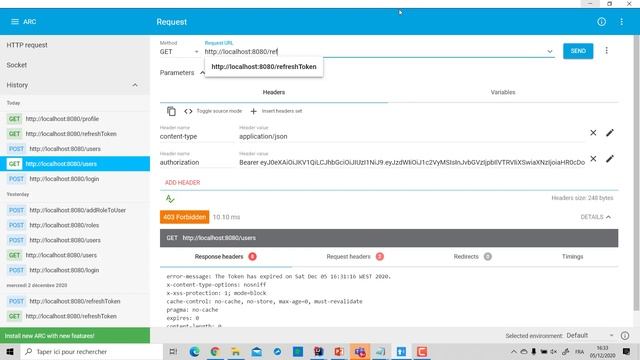Click the cache-control response header line
640x360 pixels.
coord(264,301)
